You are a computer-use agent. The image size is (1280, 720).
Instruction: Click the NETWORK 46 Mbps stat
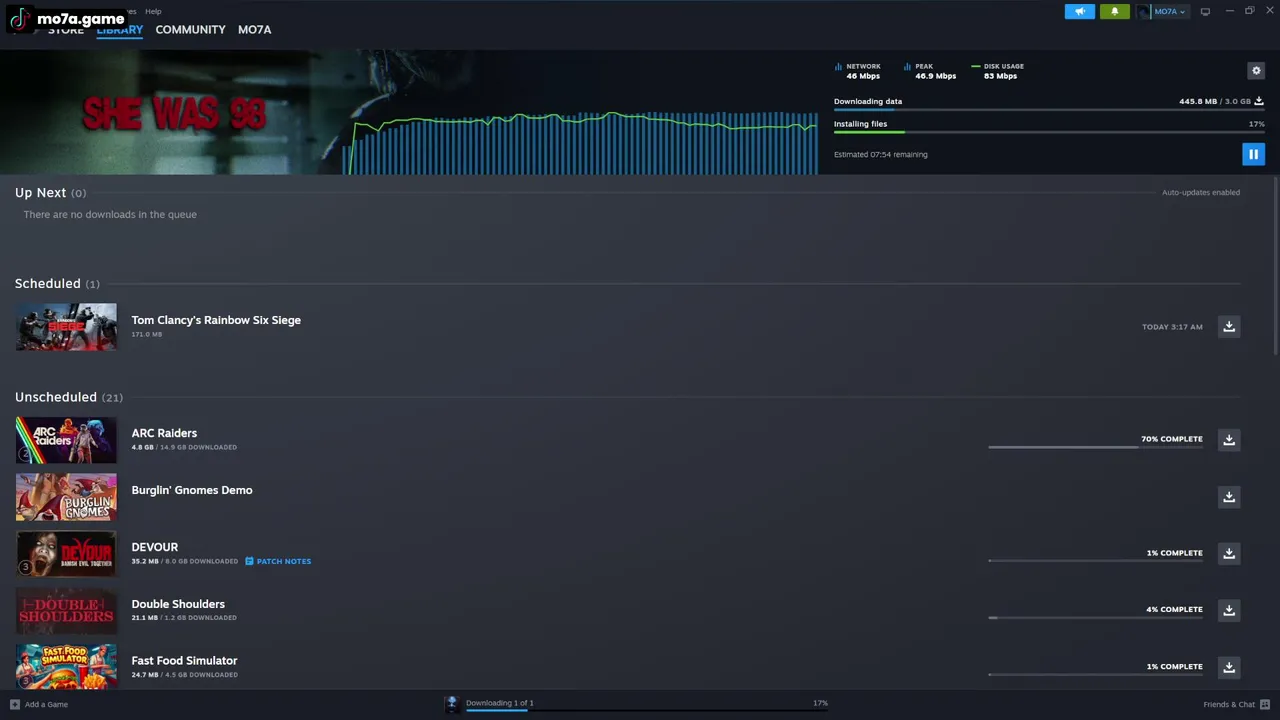coord(858,71)
